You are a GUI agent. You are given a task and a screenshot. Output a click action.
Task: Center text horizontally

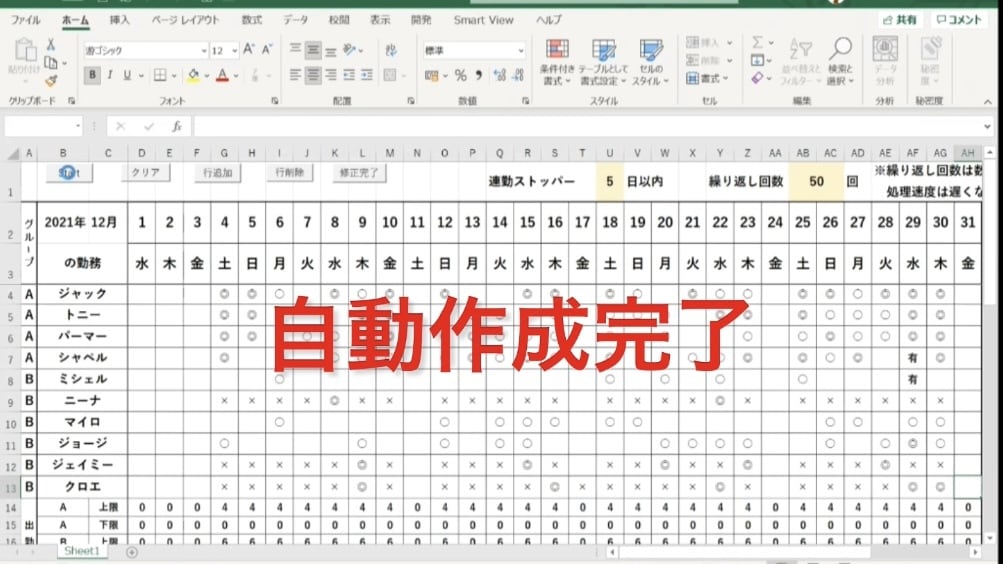coord(313,75)
